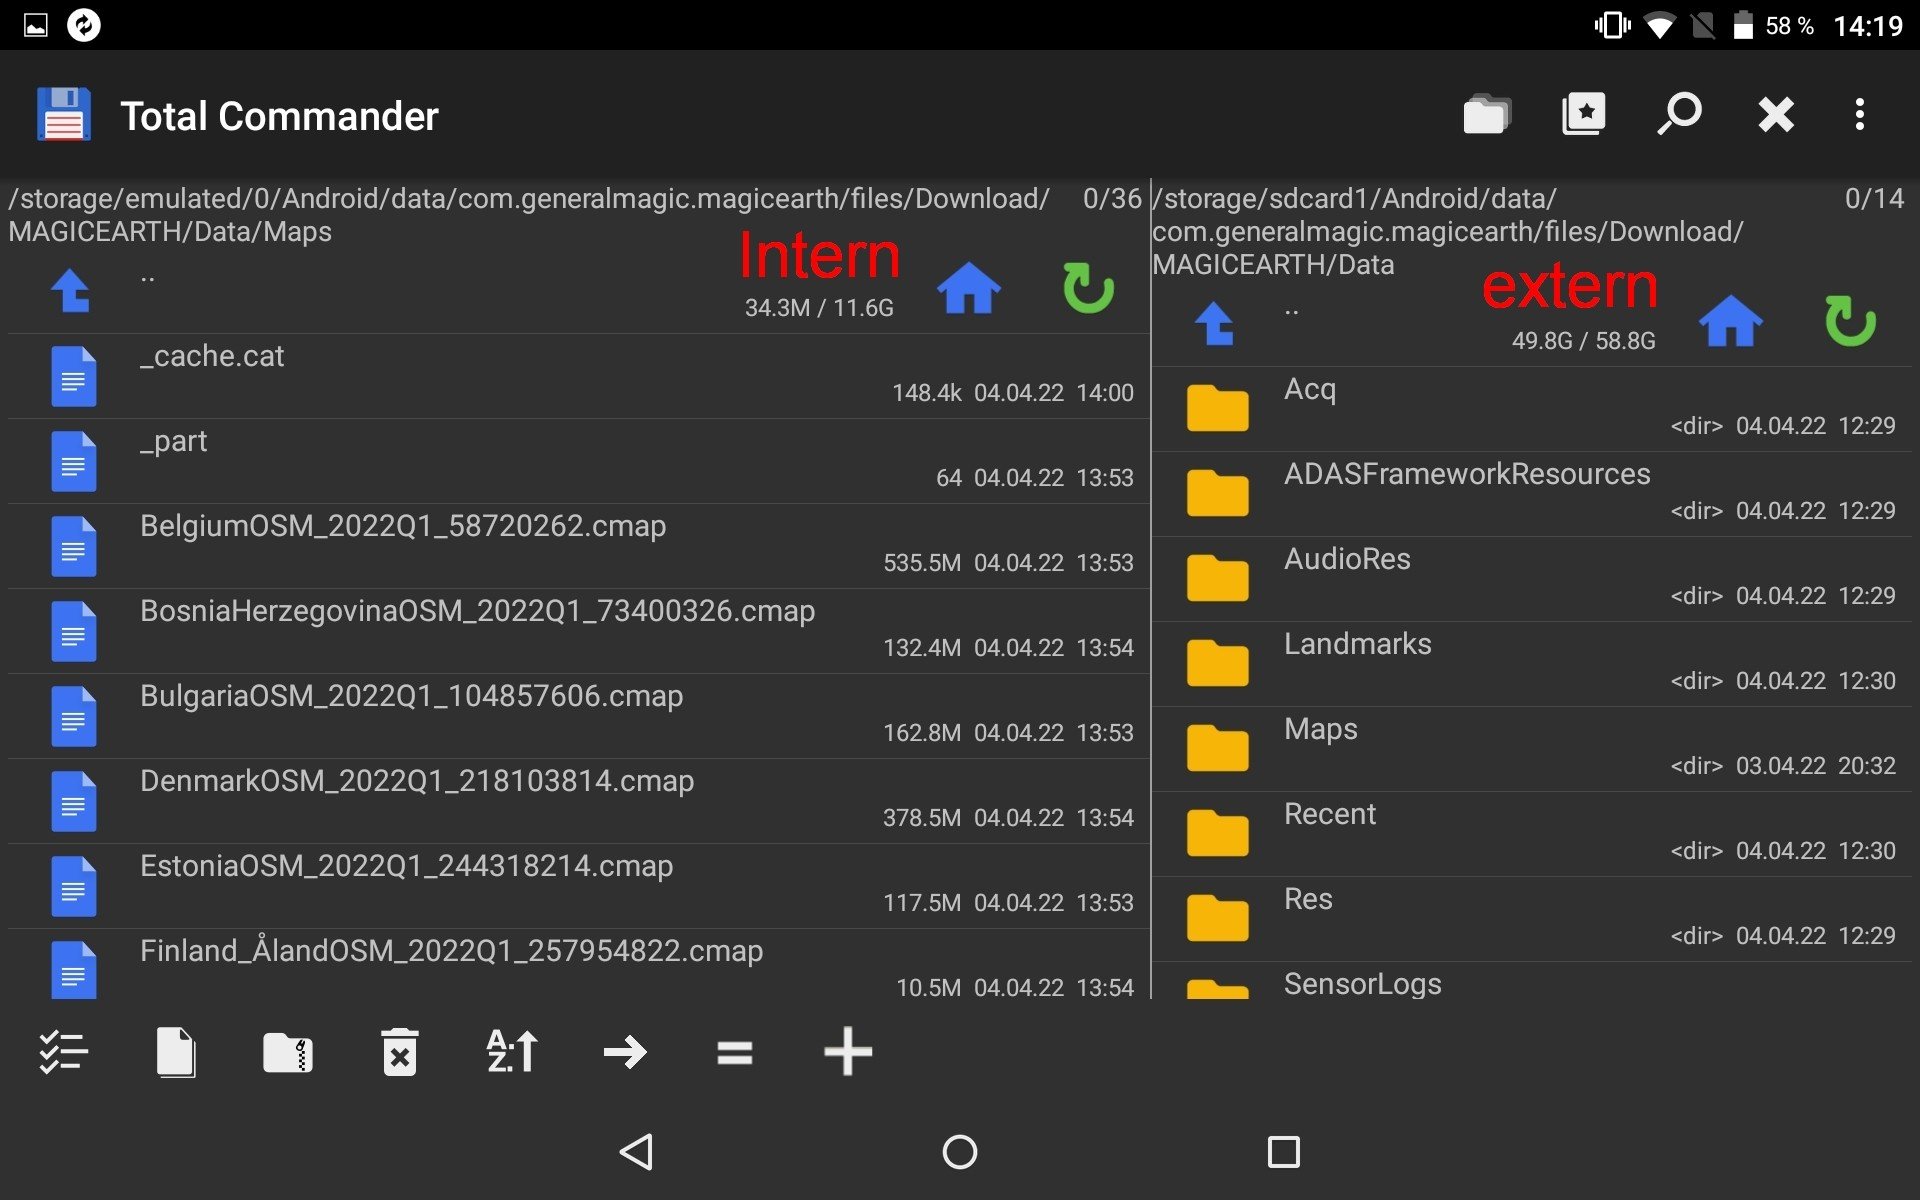Viewport: 1920px width, 1200px height.
Task: Tap the Android home circle button
Action: tap(960, 1152)
